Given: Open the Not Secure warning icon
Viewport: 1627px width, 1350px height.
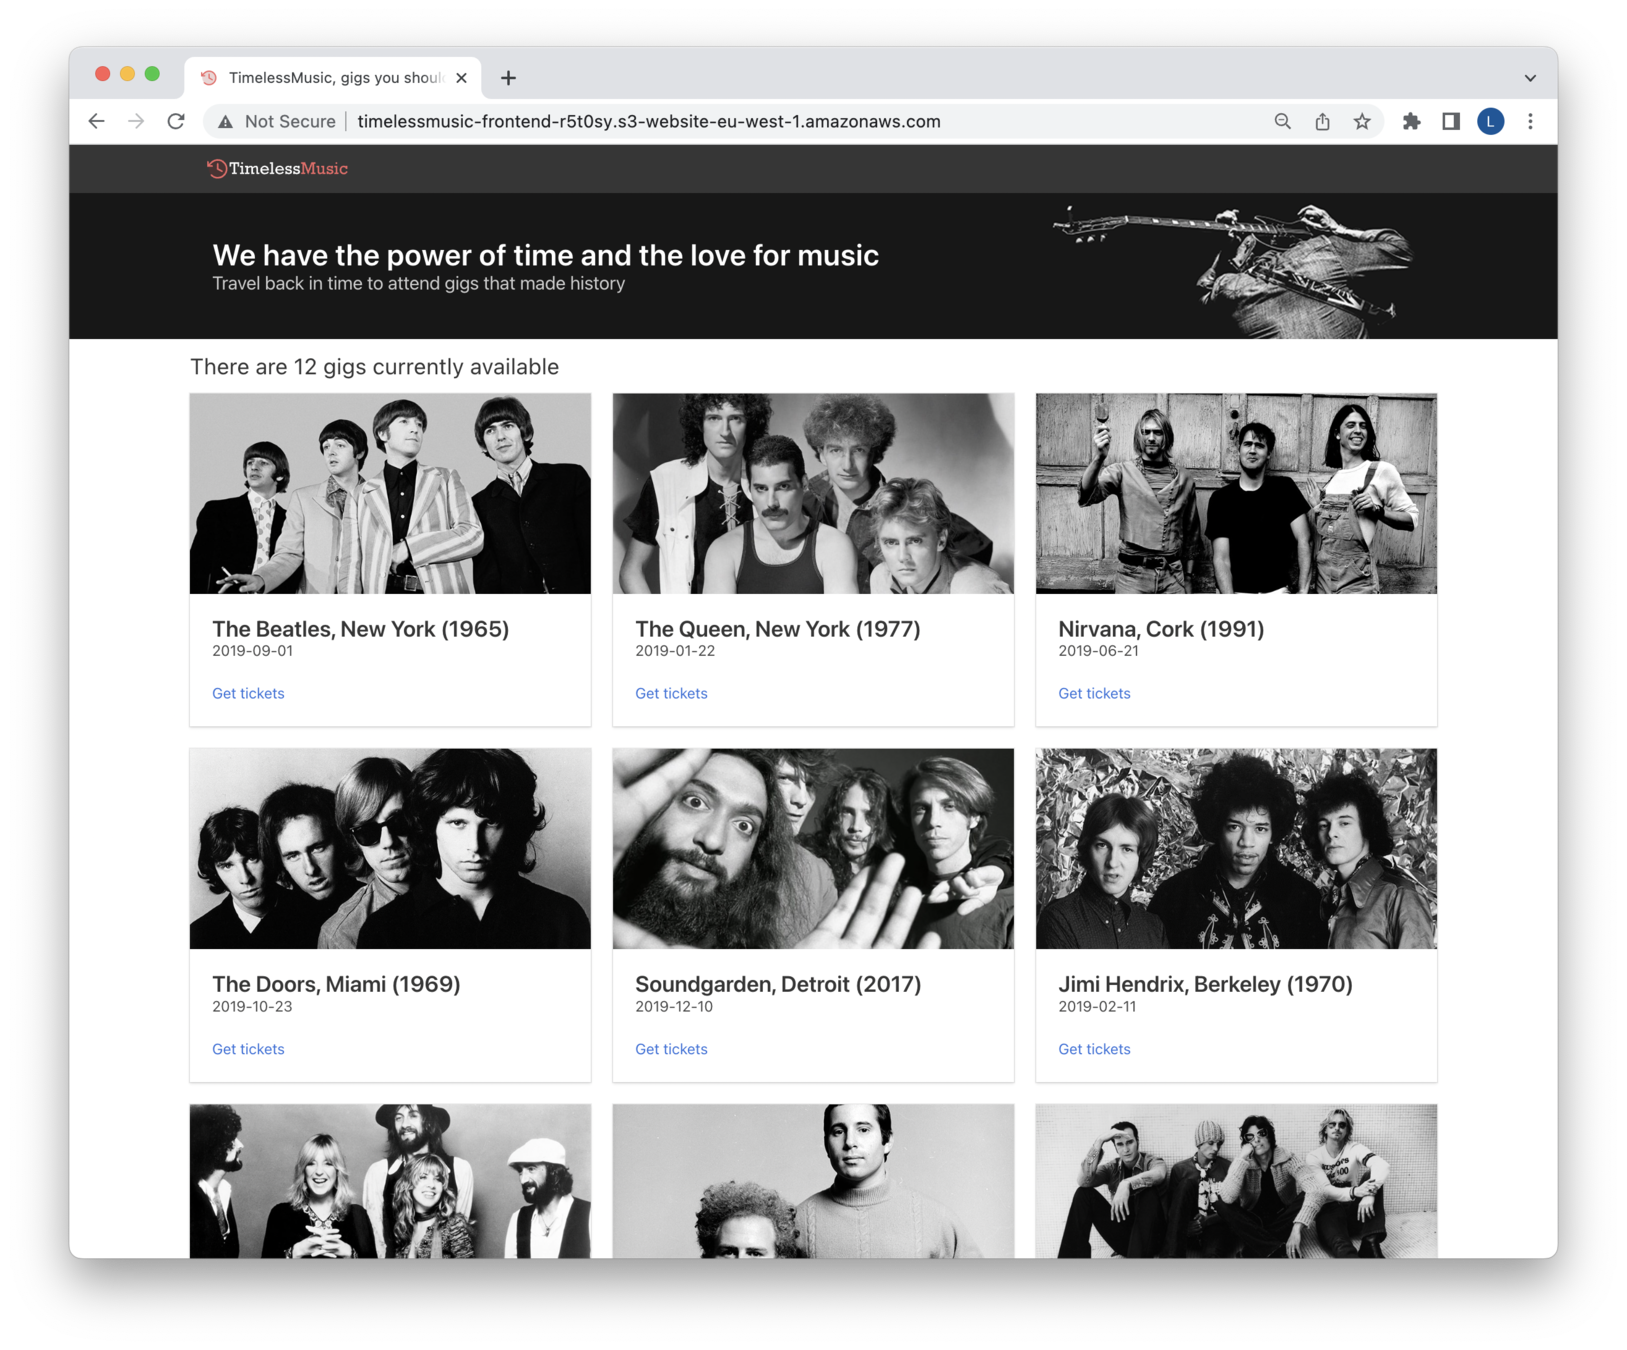Looking at the screenshot, I should [x=226, y=122].
